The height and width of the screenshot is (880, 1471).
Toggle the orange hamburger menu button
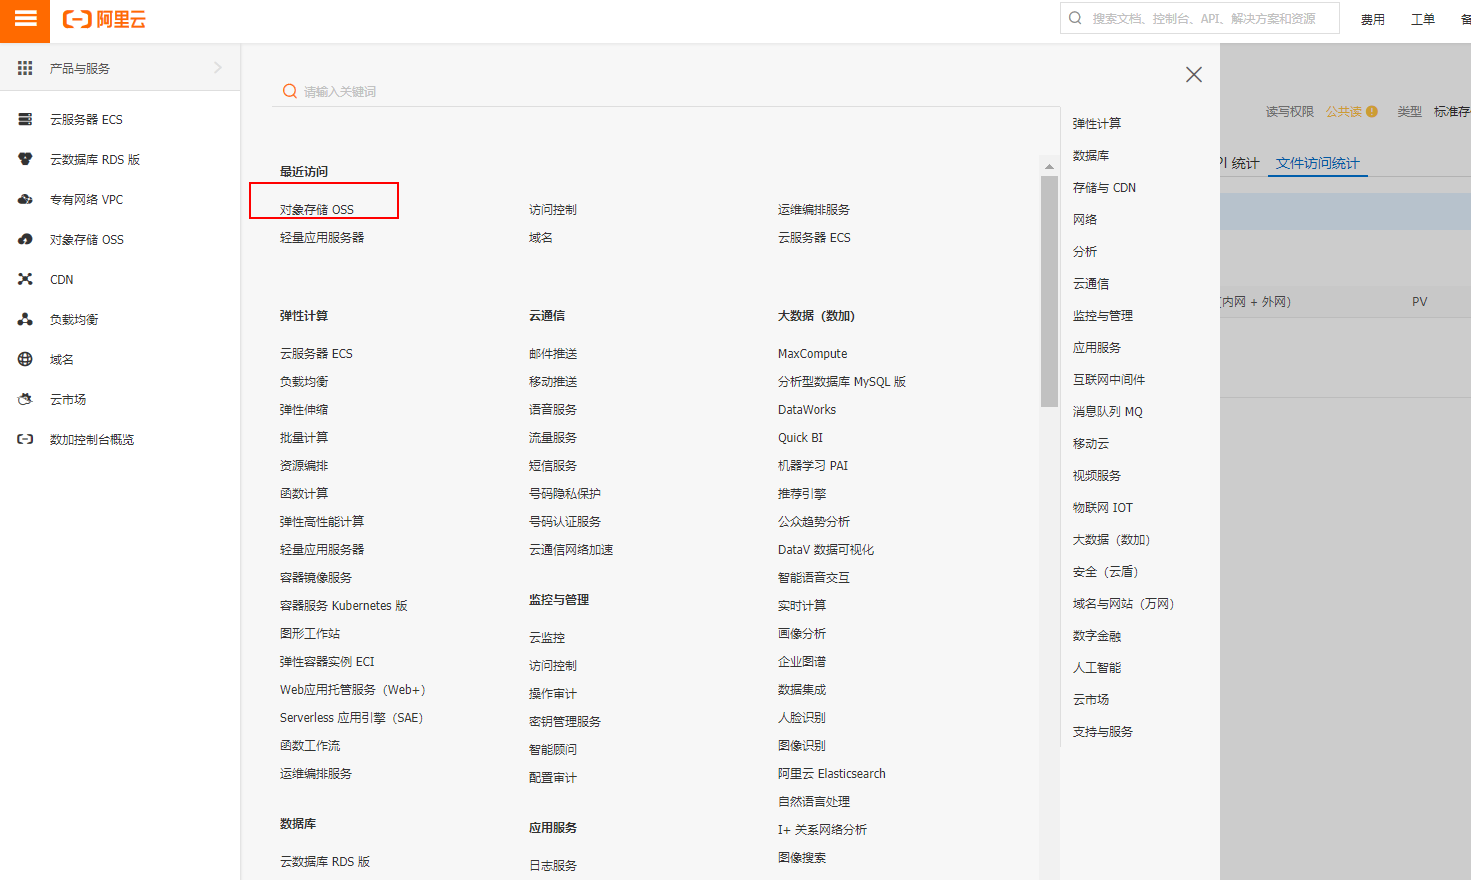(x=25, y=20)
